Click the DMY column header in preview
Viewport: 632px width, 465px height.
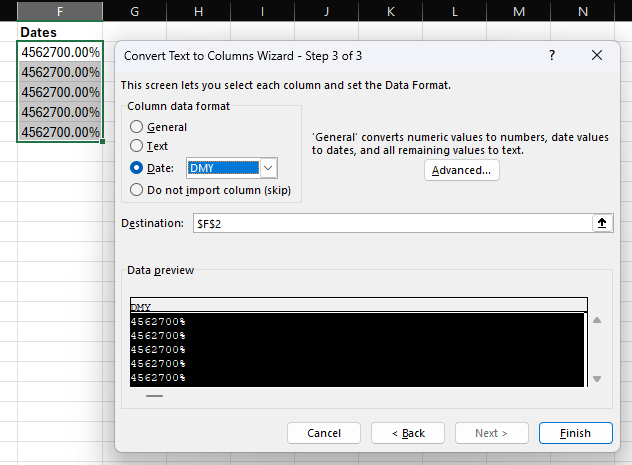click(x=358, y=307)
